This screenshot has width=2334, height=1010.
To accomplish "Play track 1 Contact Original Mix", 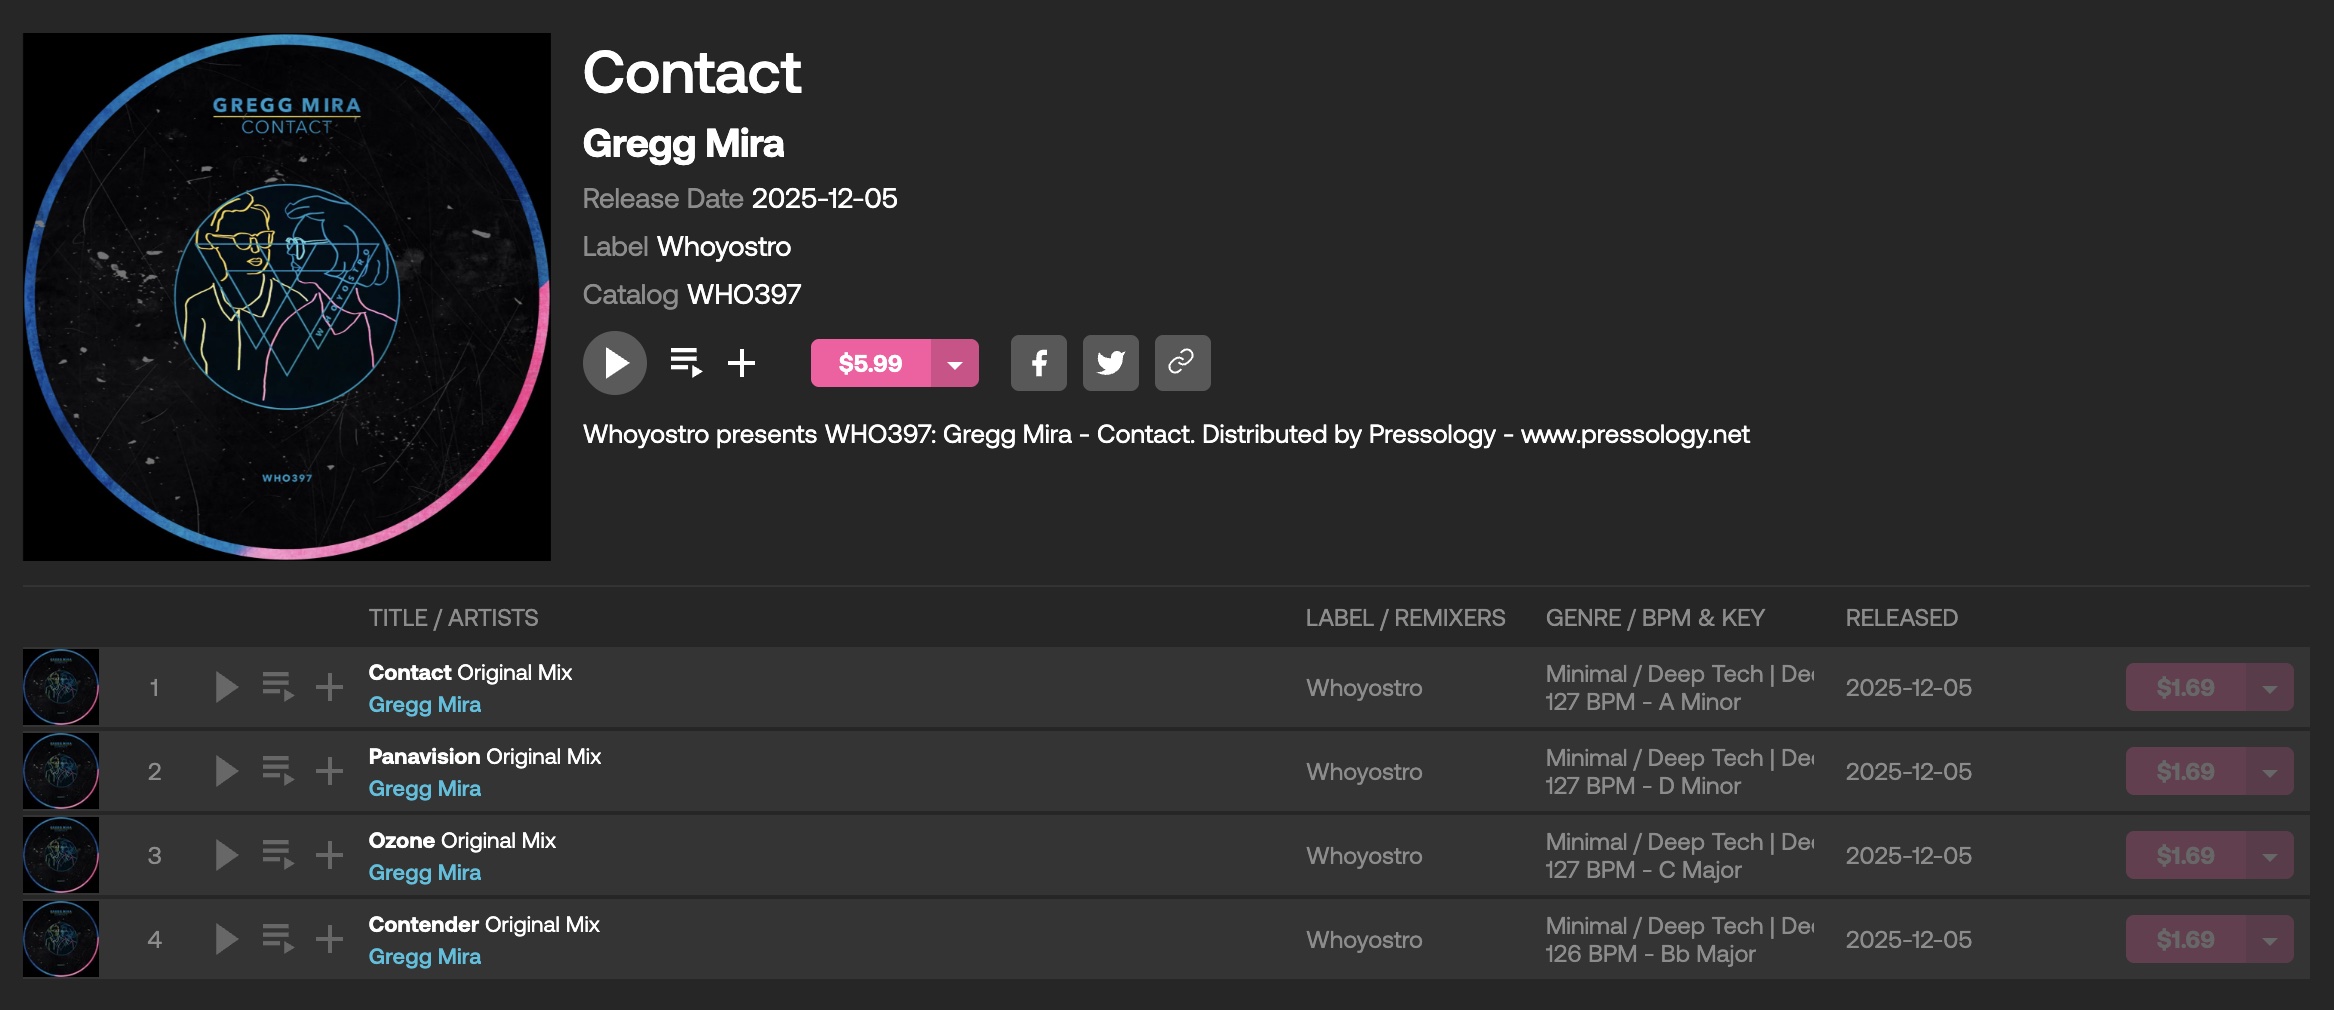I will [227, 687].
